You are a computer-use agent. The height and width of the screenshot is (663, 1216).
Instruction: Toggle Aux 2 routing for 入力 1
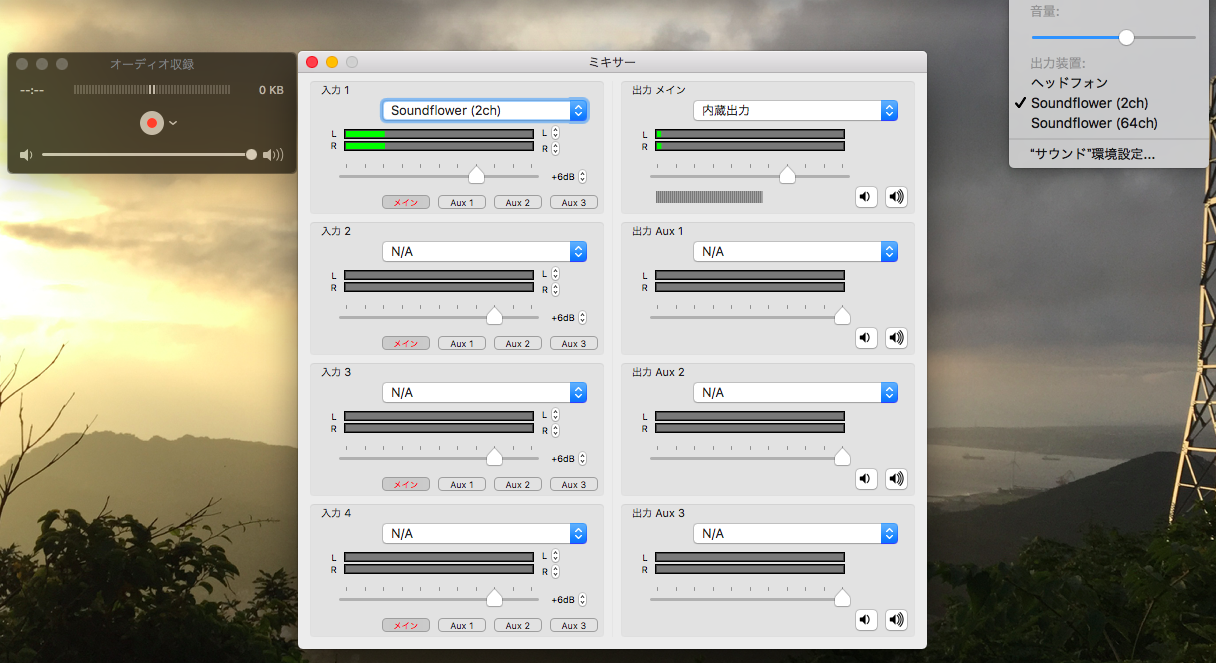click(x=518, y=202)
